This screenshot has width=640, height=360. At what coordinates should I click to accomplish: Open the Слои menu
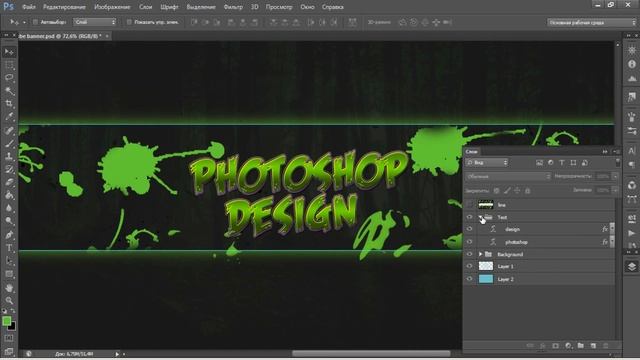(x=145, y=7)
